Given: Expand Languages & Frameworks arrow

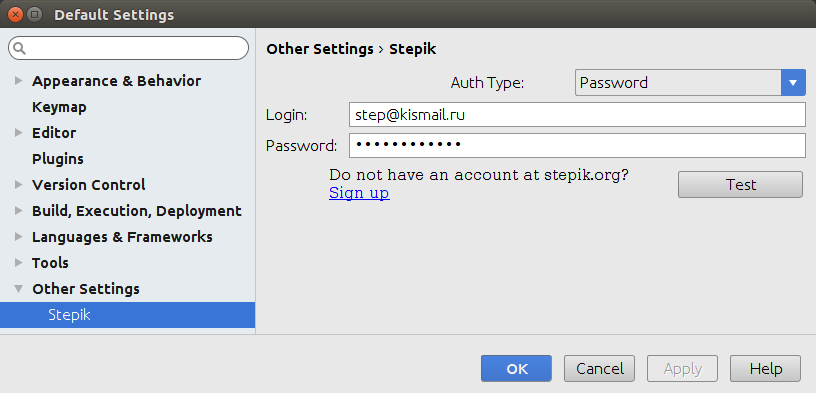Looking at the screenshot, I should pyautogui.click(x=19, y=237).
